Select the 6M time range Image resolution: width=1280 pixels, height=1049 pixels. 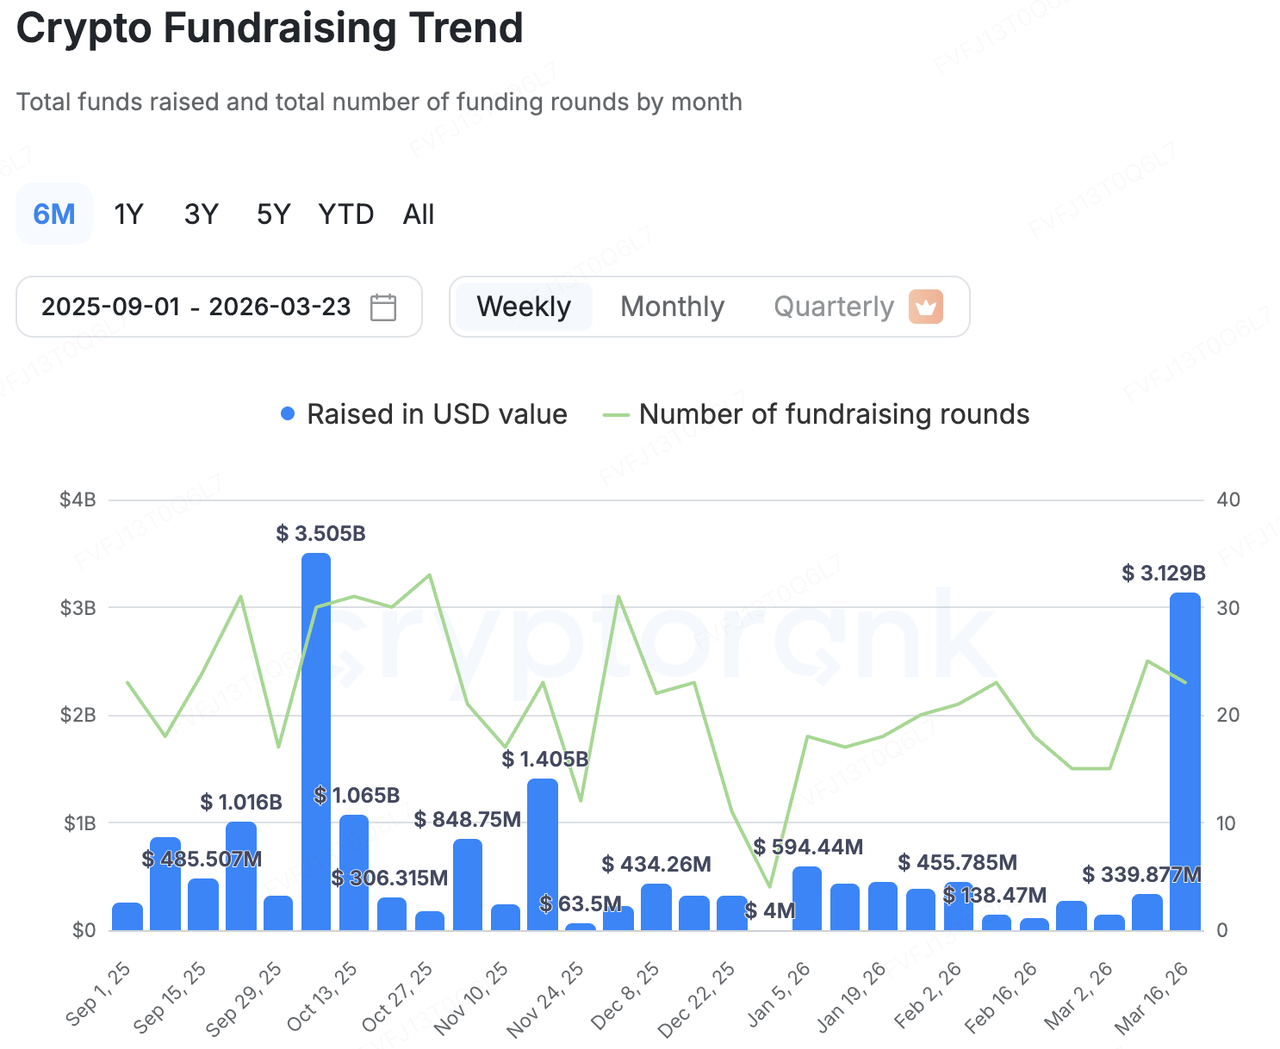54,214
